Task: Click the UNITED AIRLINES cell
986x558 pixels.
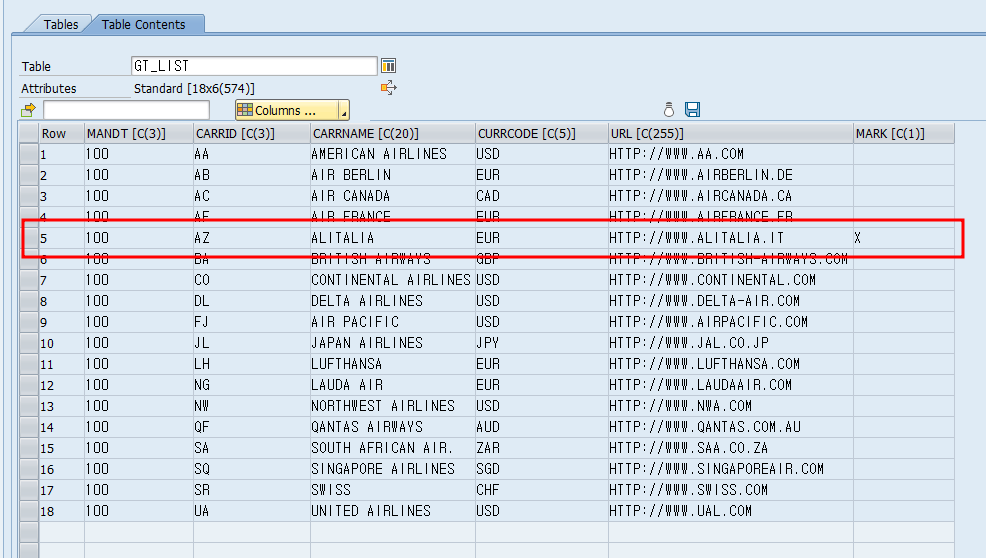Action: (393, 511)
